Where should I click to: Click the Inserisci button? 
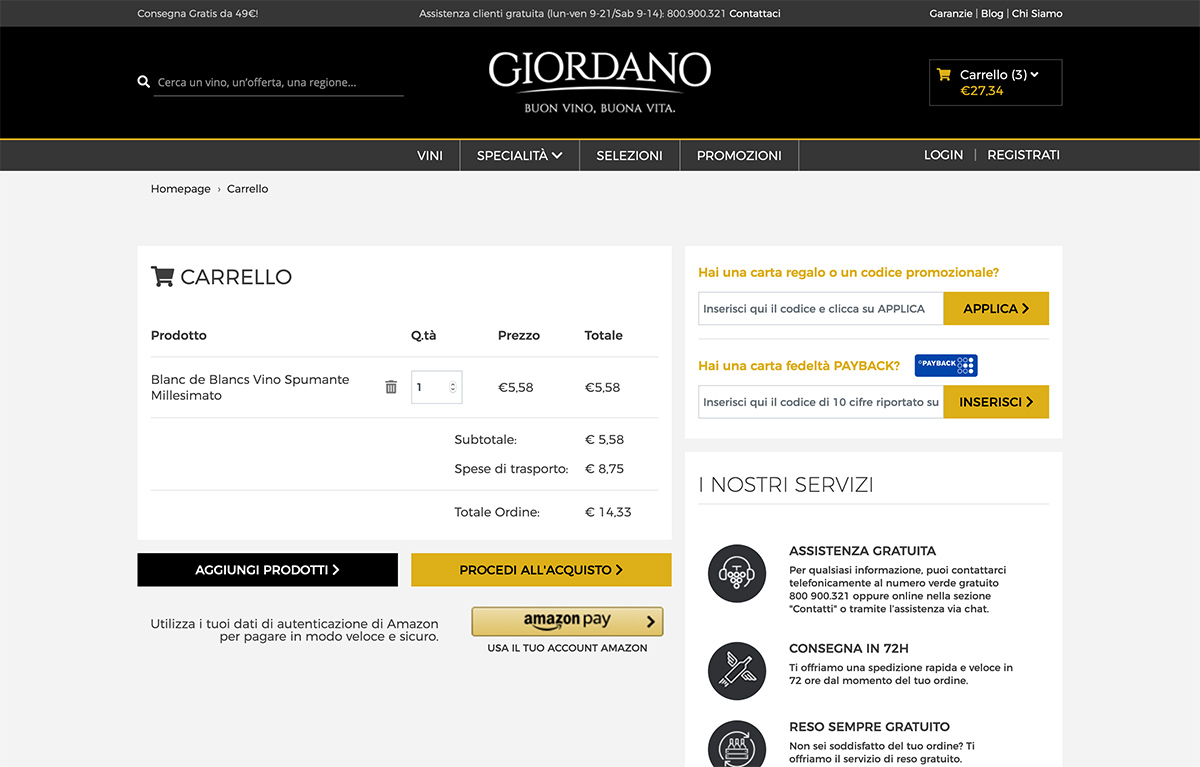pyautogui.click(x=996, y=402)
